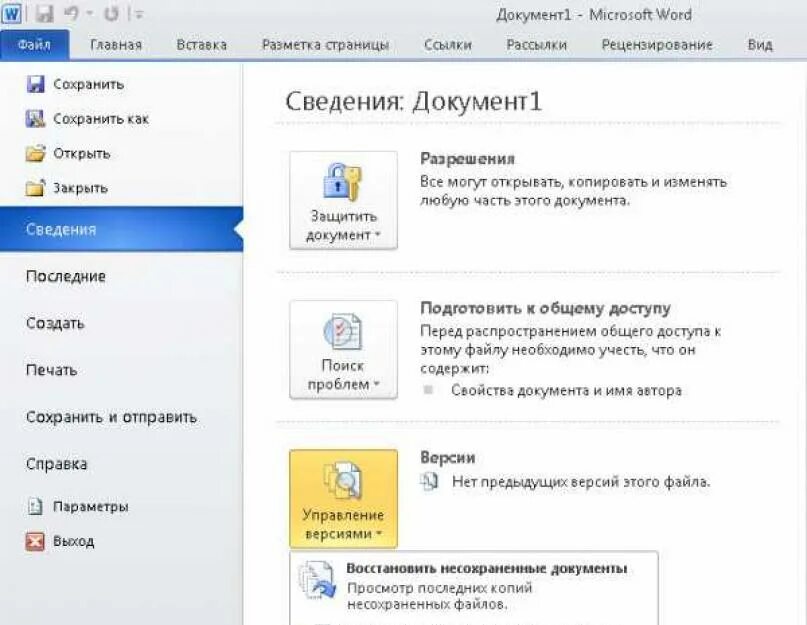Click text Просмотр последних копий несохраненных файлов

(x=440, y=596)
